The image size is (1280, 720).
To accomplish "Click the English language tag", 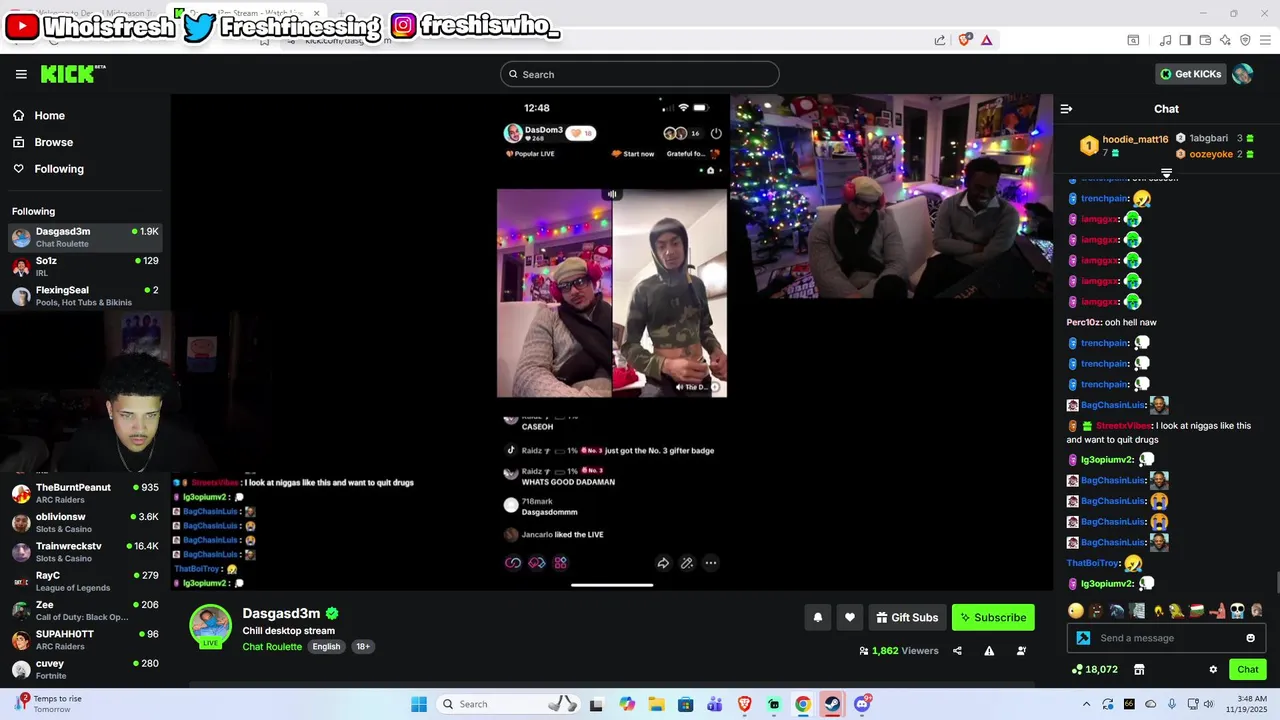I will tap(326, 647).
